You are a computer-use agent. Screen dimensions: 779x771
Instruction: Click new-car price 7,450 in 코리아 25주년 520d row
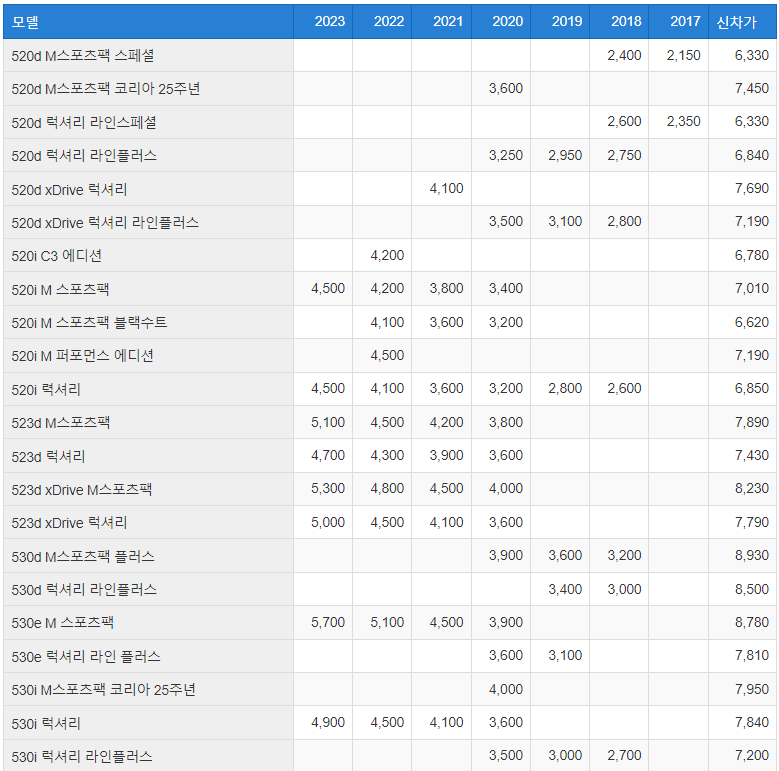pos(752,88)
